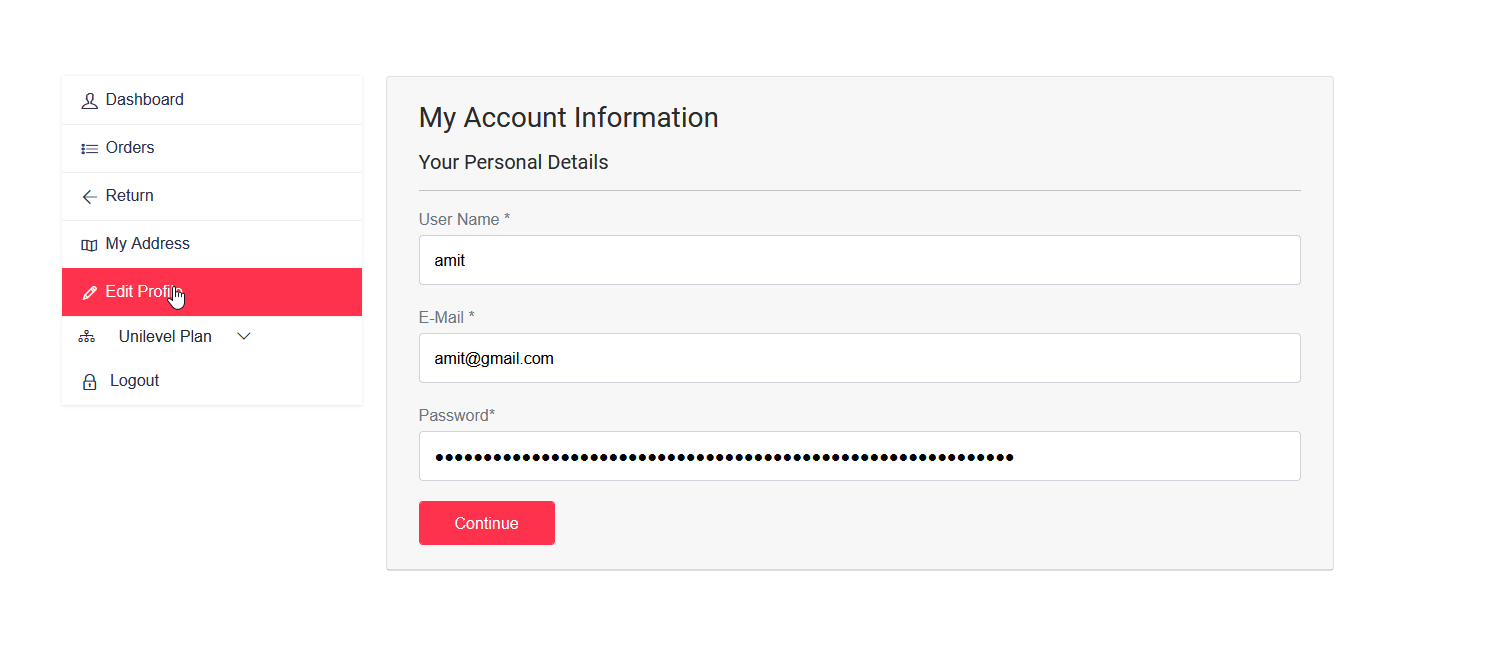Open the Orders section
Image resolution: width=1503 pixels, height=671 pixels.
[x=128, y=147]
